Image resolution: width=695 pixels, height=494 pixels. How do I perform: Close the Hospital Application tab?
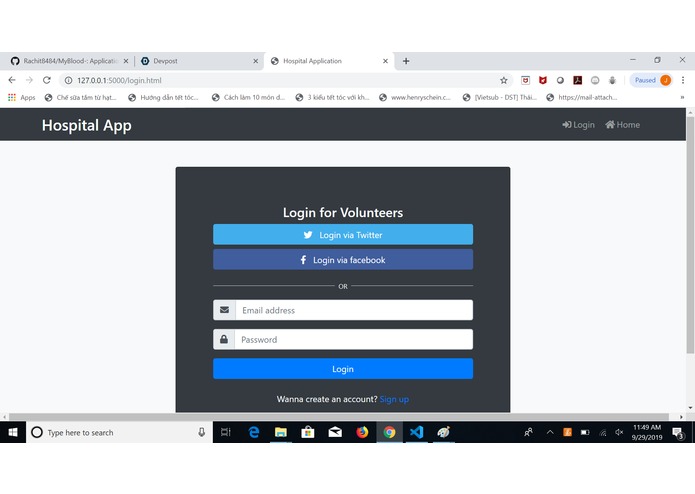click(x=385, y=61)
